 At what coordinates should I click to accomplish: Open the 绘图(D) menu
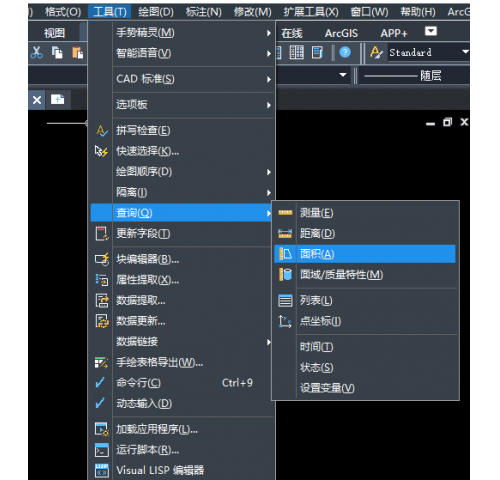click(x=156, y=12)
